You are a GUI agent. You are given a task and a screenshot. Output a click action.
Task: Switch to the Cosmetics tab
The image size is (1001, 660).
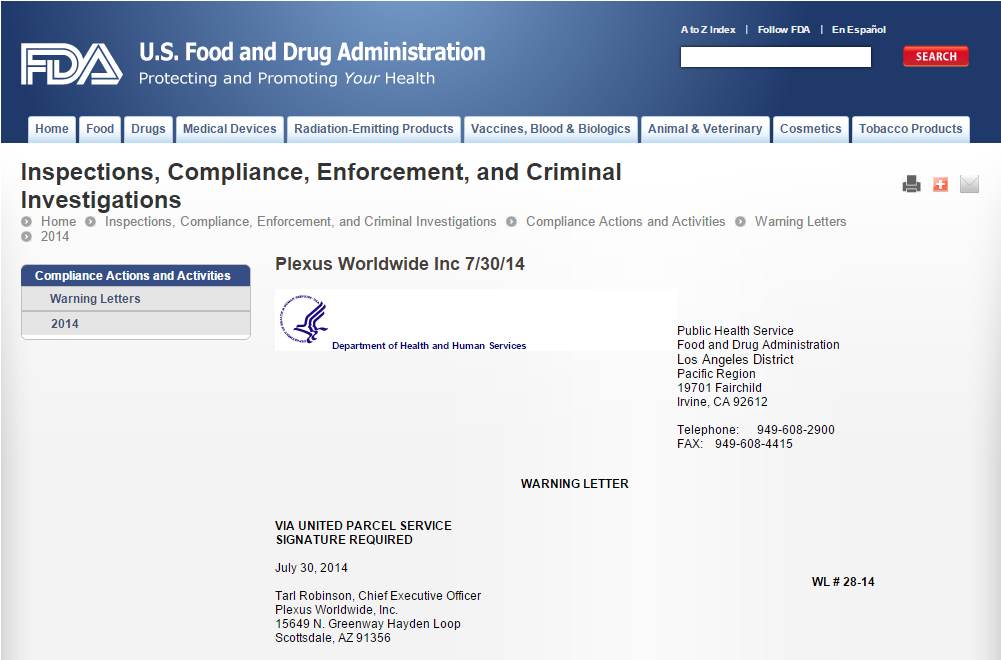[810, 128]
